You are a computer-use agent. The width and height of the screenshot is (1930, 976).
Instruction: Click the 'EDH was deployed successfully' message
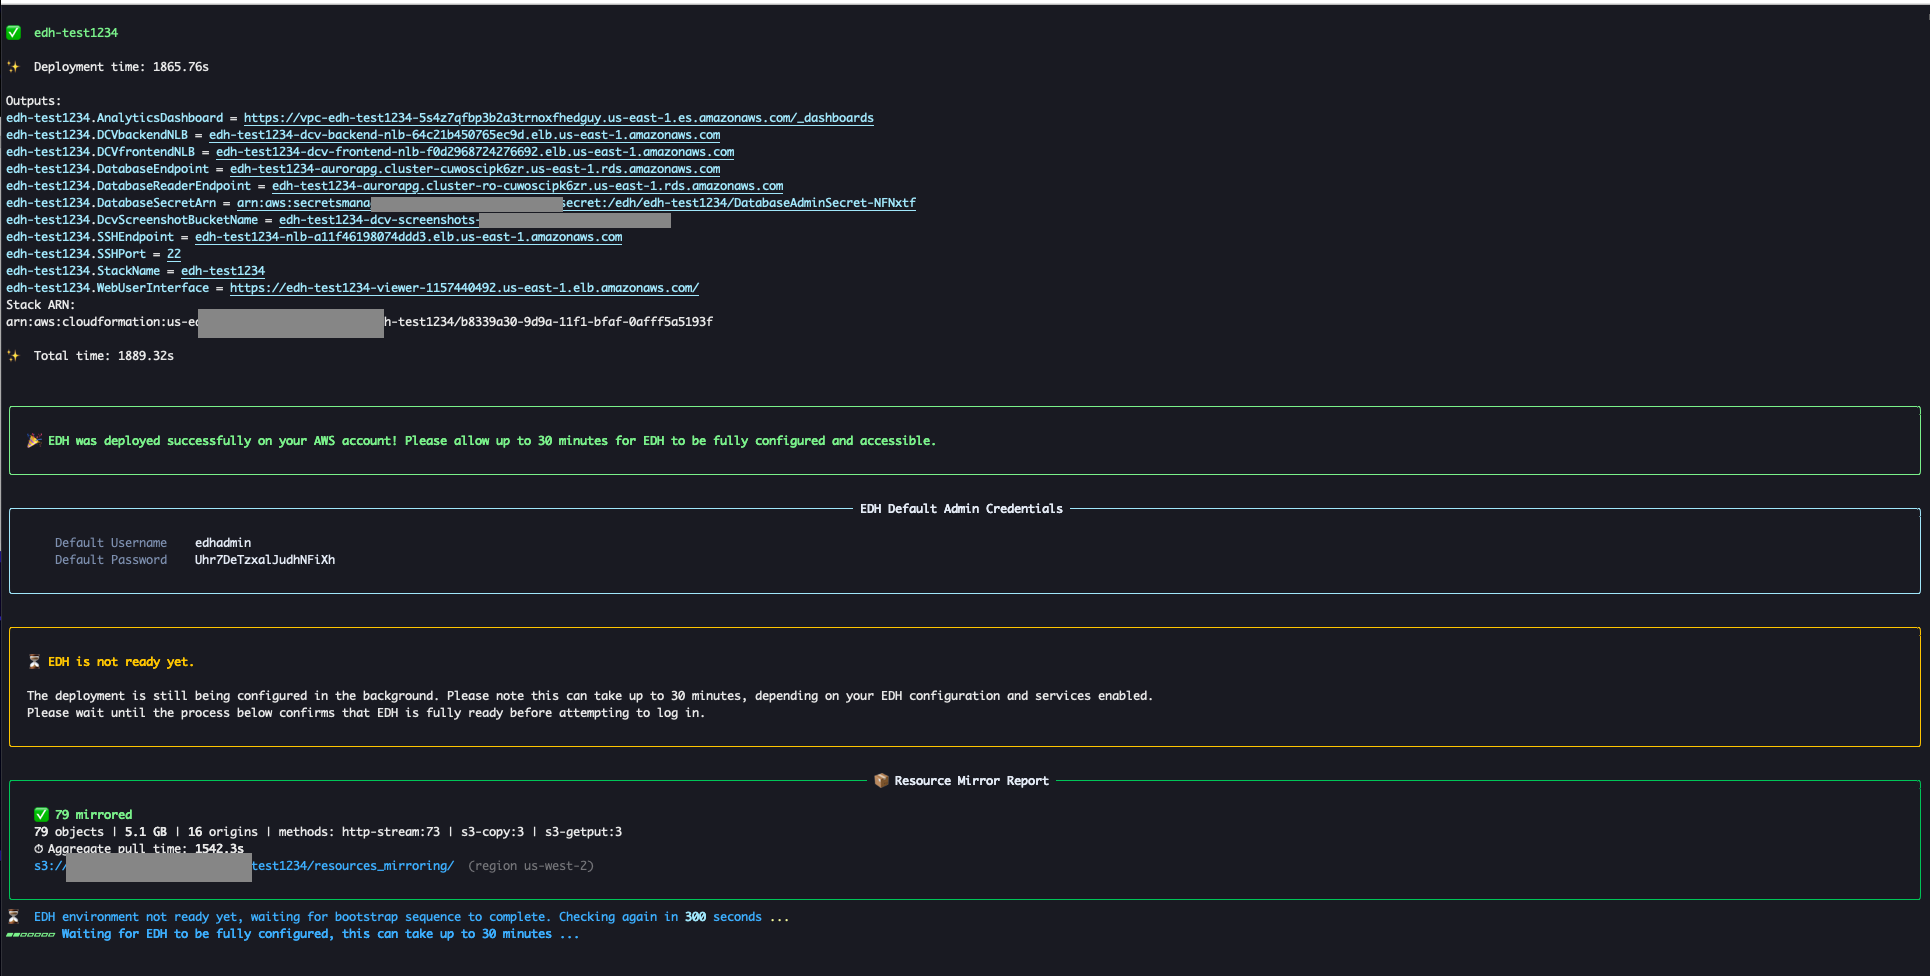[492, 441]
